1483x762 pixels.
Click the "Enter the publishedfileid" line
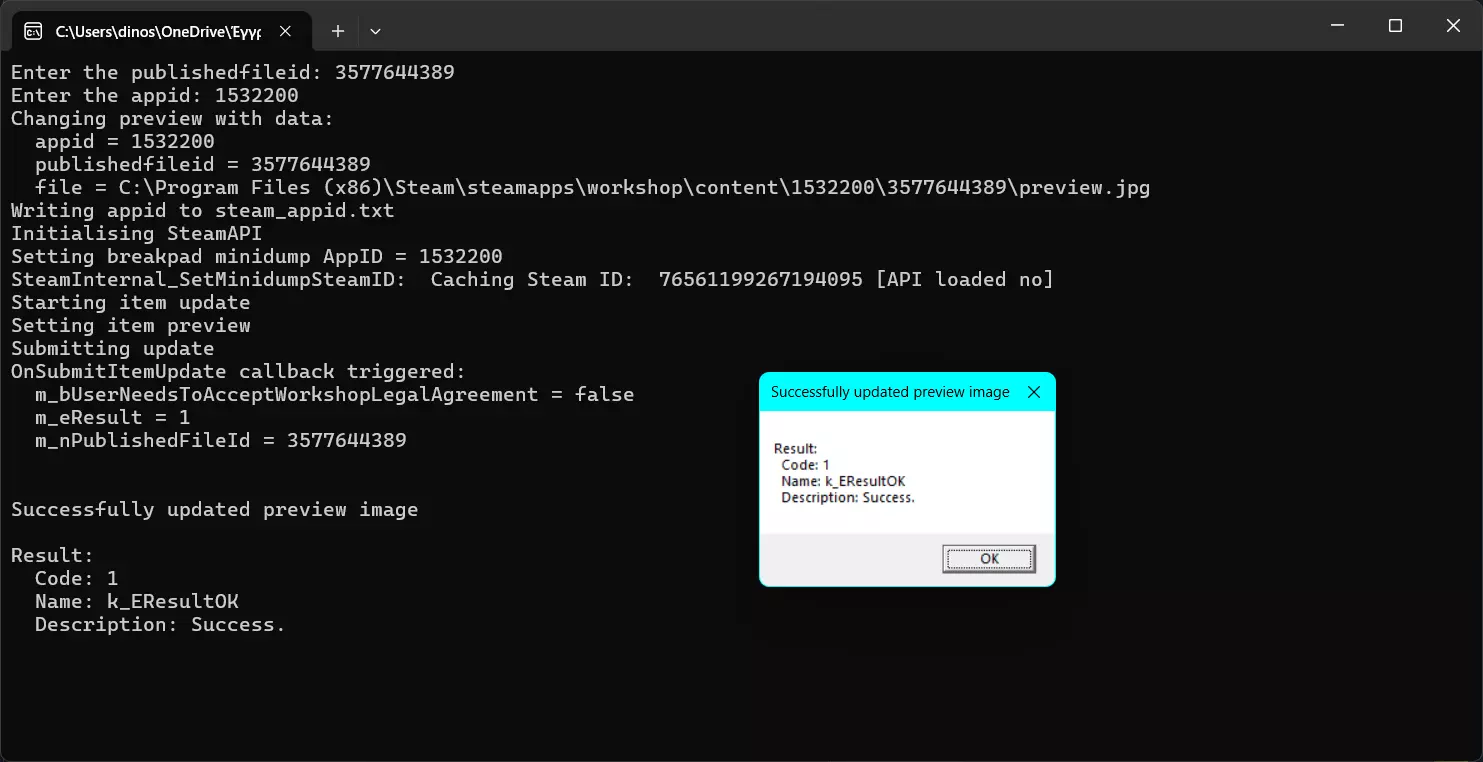tap(232, 72)
